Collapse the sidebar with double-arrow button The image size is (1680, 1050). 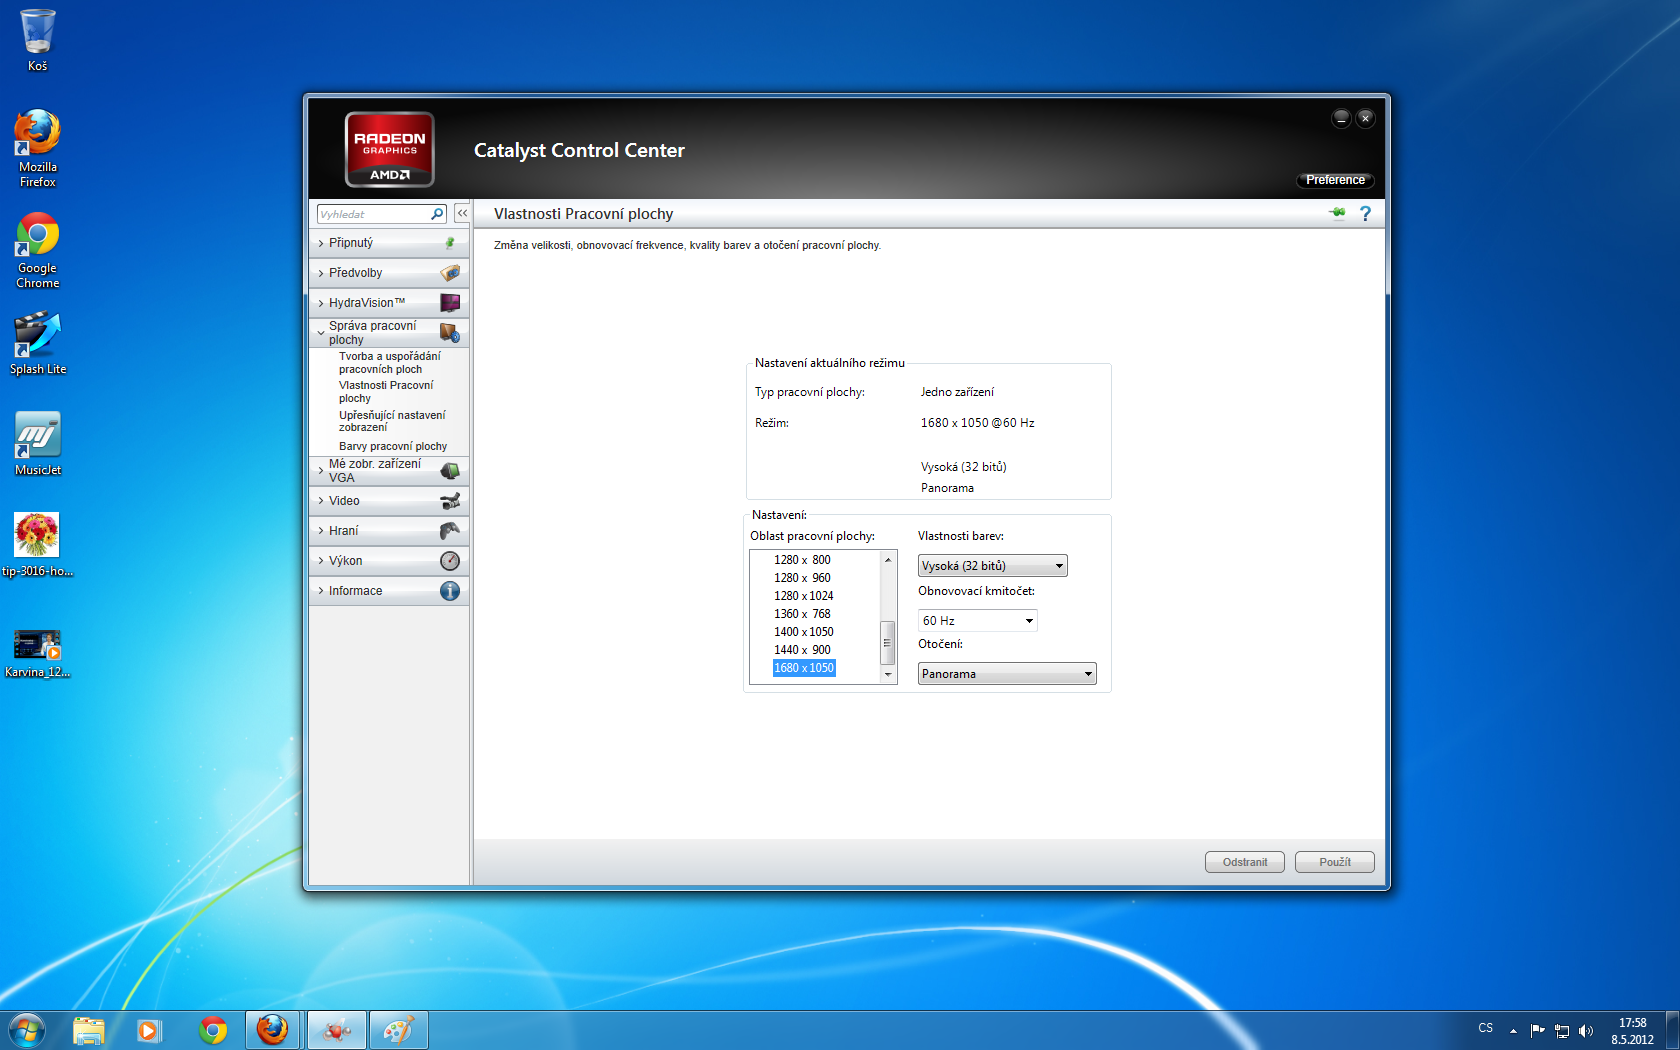point(462,214)
